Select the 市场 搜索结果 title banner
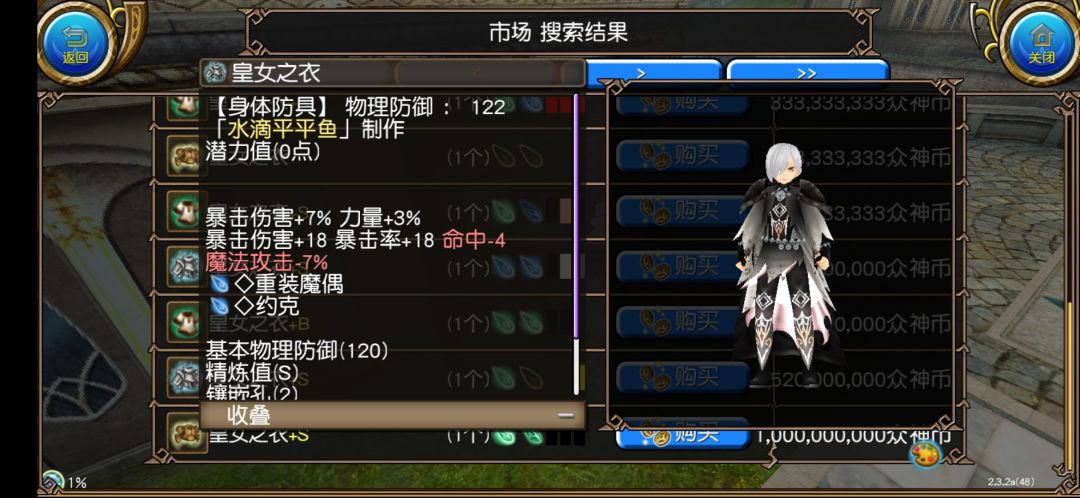Screen dimensions: 1080x498 tap(559, 32)
